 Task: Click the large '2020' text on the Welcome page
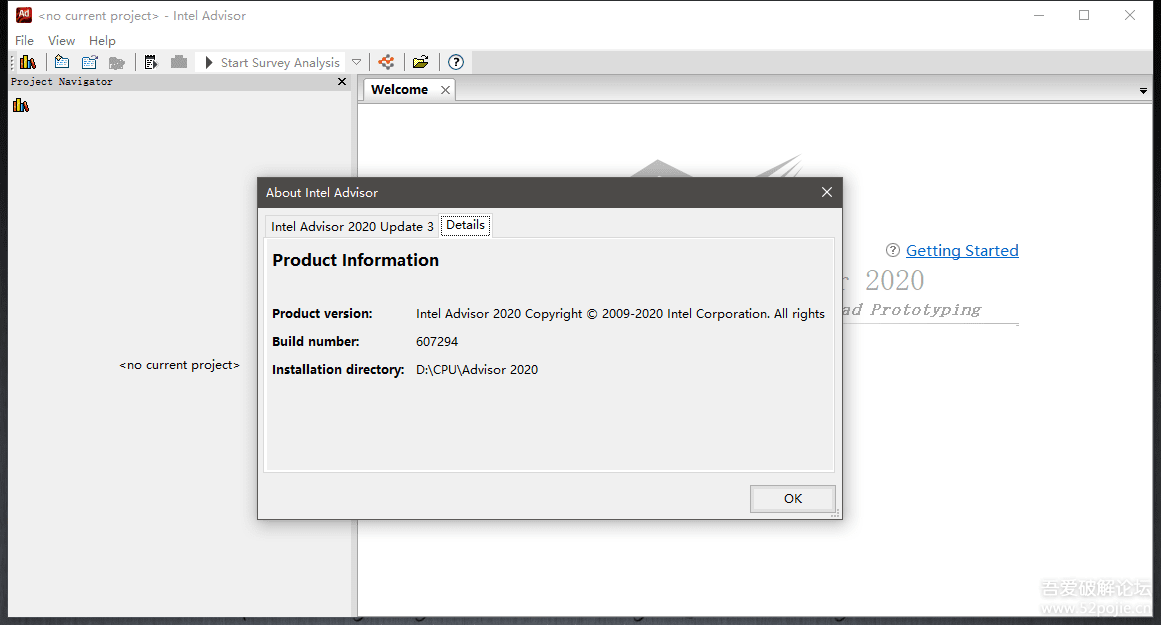coord(894,281)
